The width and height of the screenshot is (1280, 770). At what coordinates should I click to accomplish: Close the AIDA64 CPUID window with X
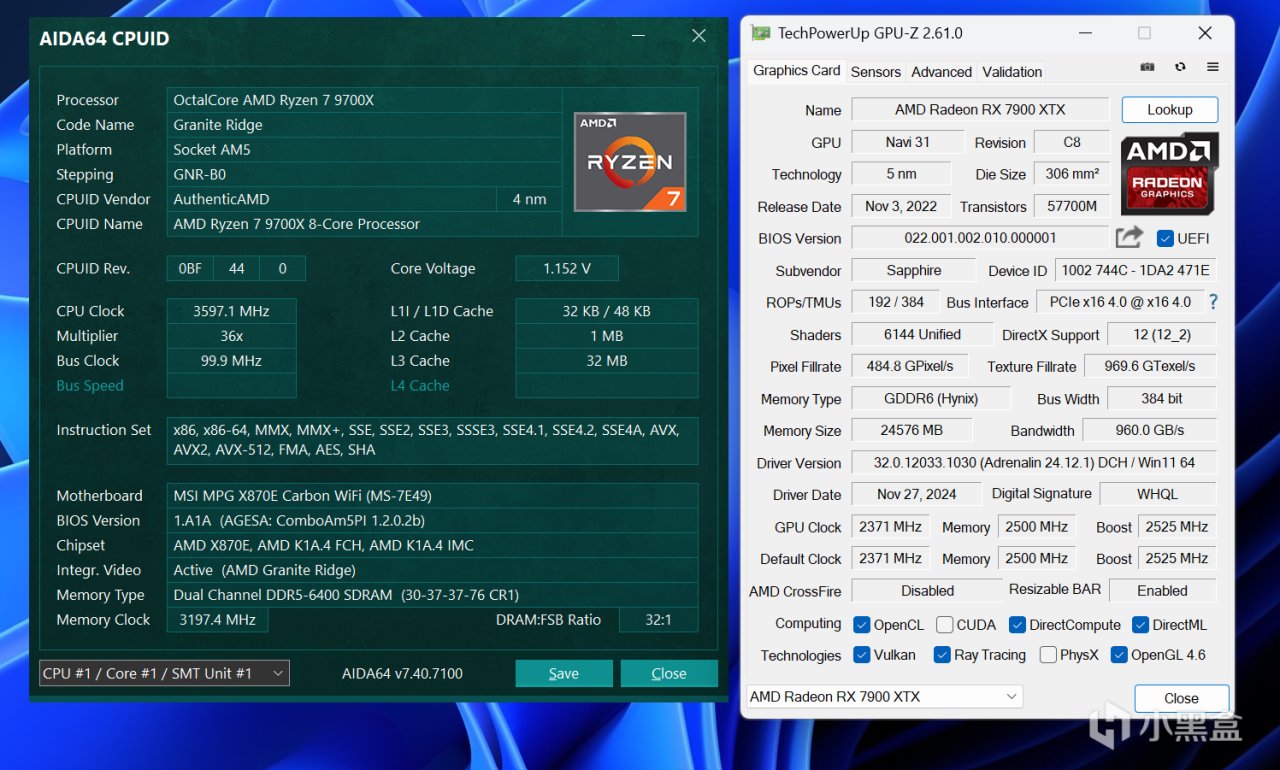pyautogui.click(x=699, y=36)
